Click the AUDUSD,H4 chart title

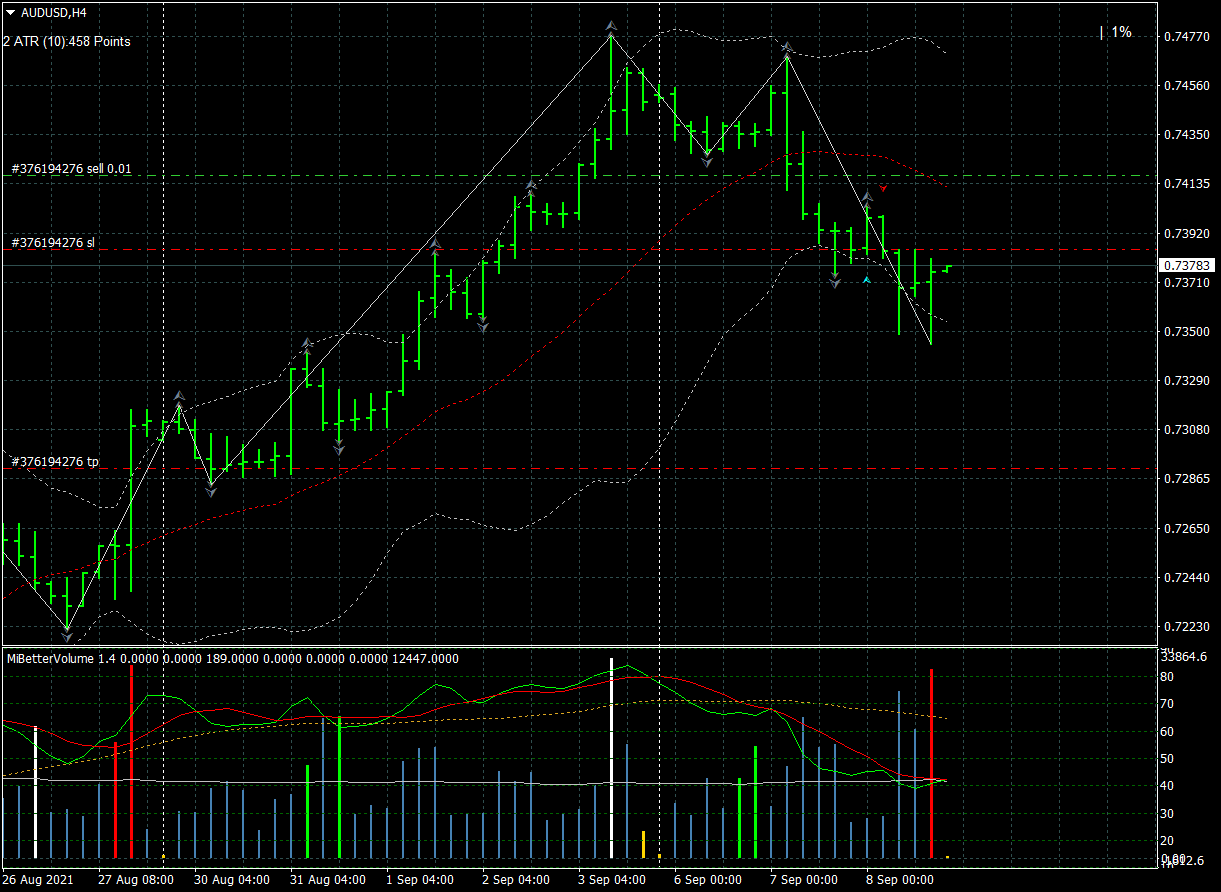[x=53, y=13]
